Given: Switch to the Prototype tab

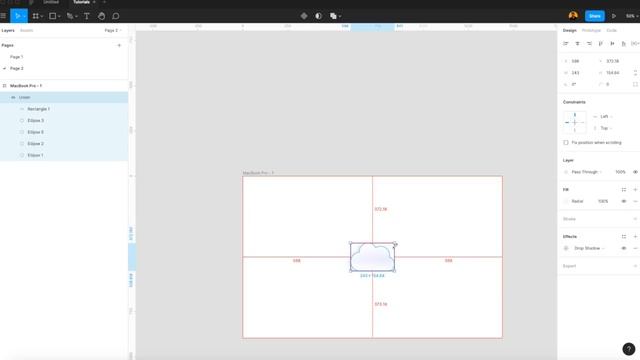Looking at the screenshot, I should coord(591,30).
